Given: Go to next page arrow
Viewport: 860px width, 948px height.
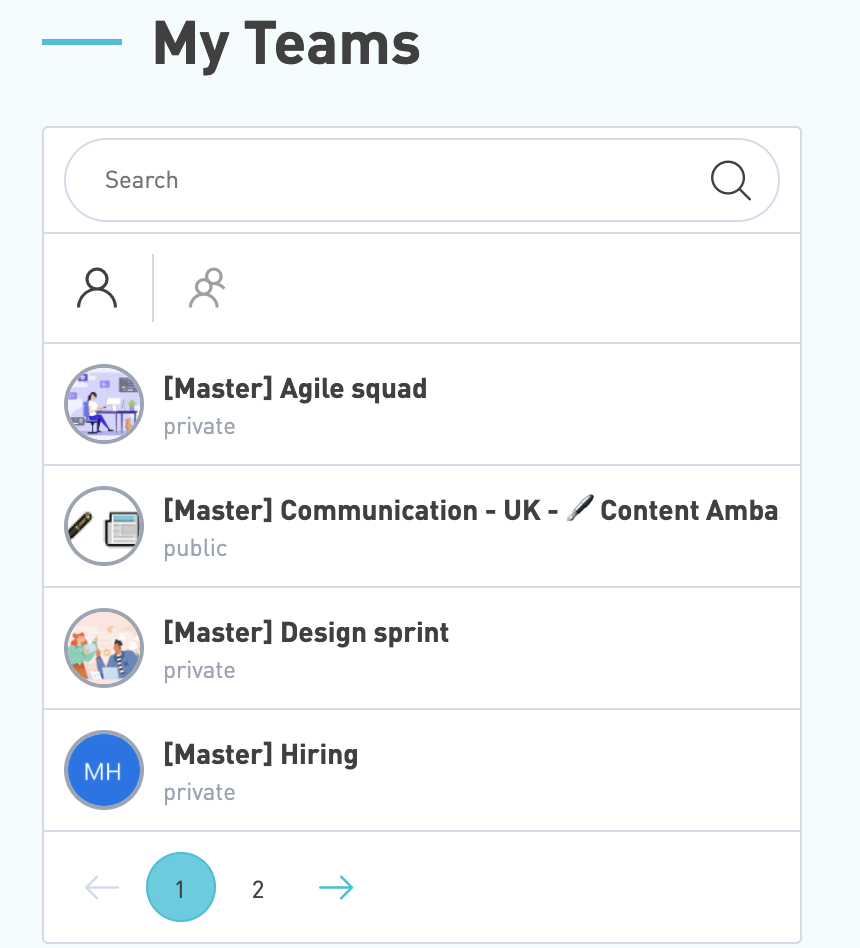Looking at the screenshot, I should tap(336, 888).
